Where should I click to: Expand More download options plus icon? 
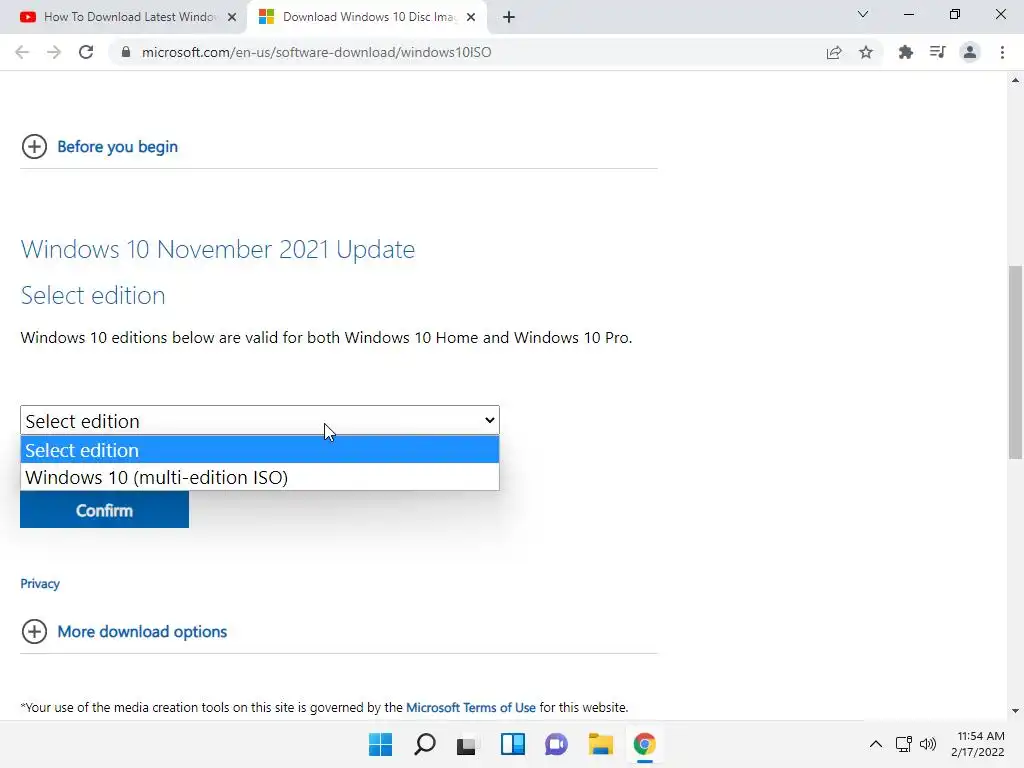coord(34,632)
